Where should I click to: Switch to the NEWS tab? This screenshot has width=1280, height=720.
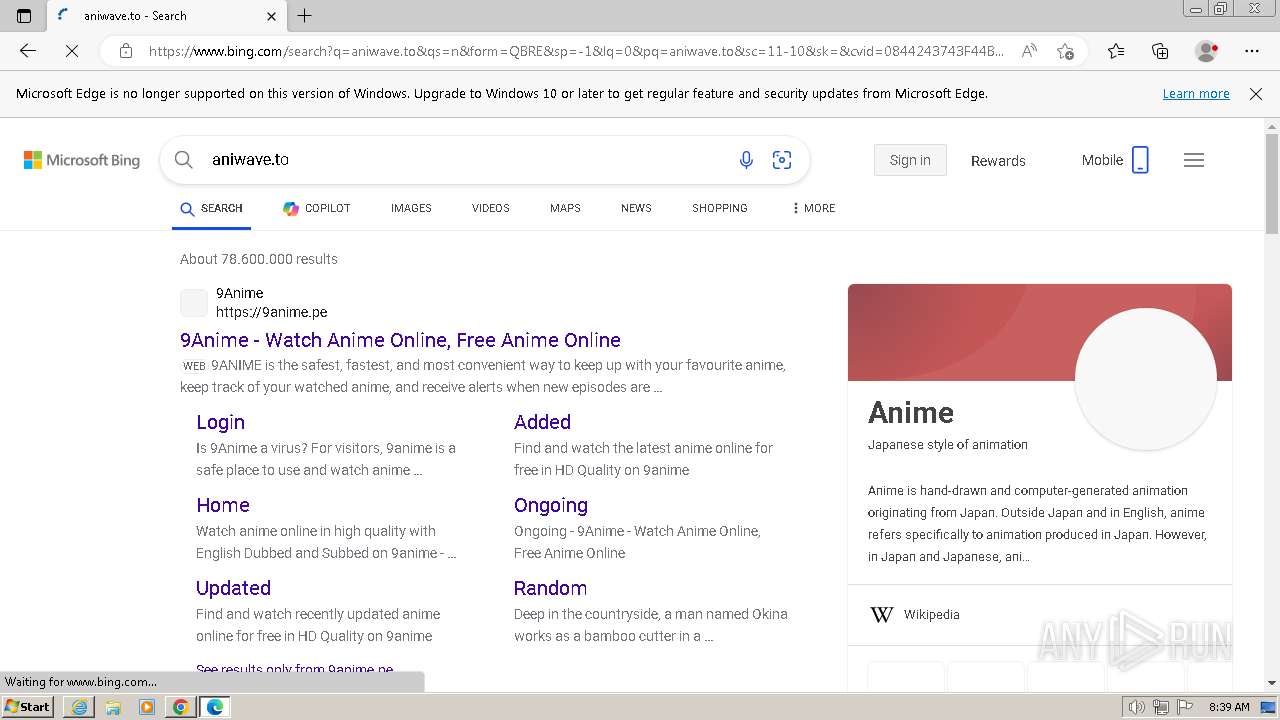[636, 208]
